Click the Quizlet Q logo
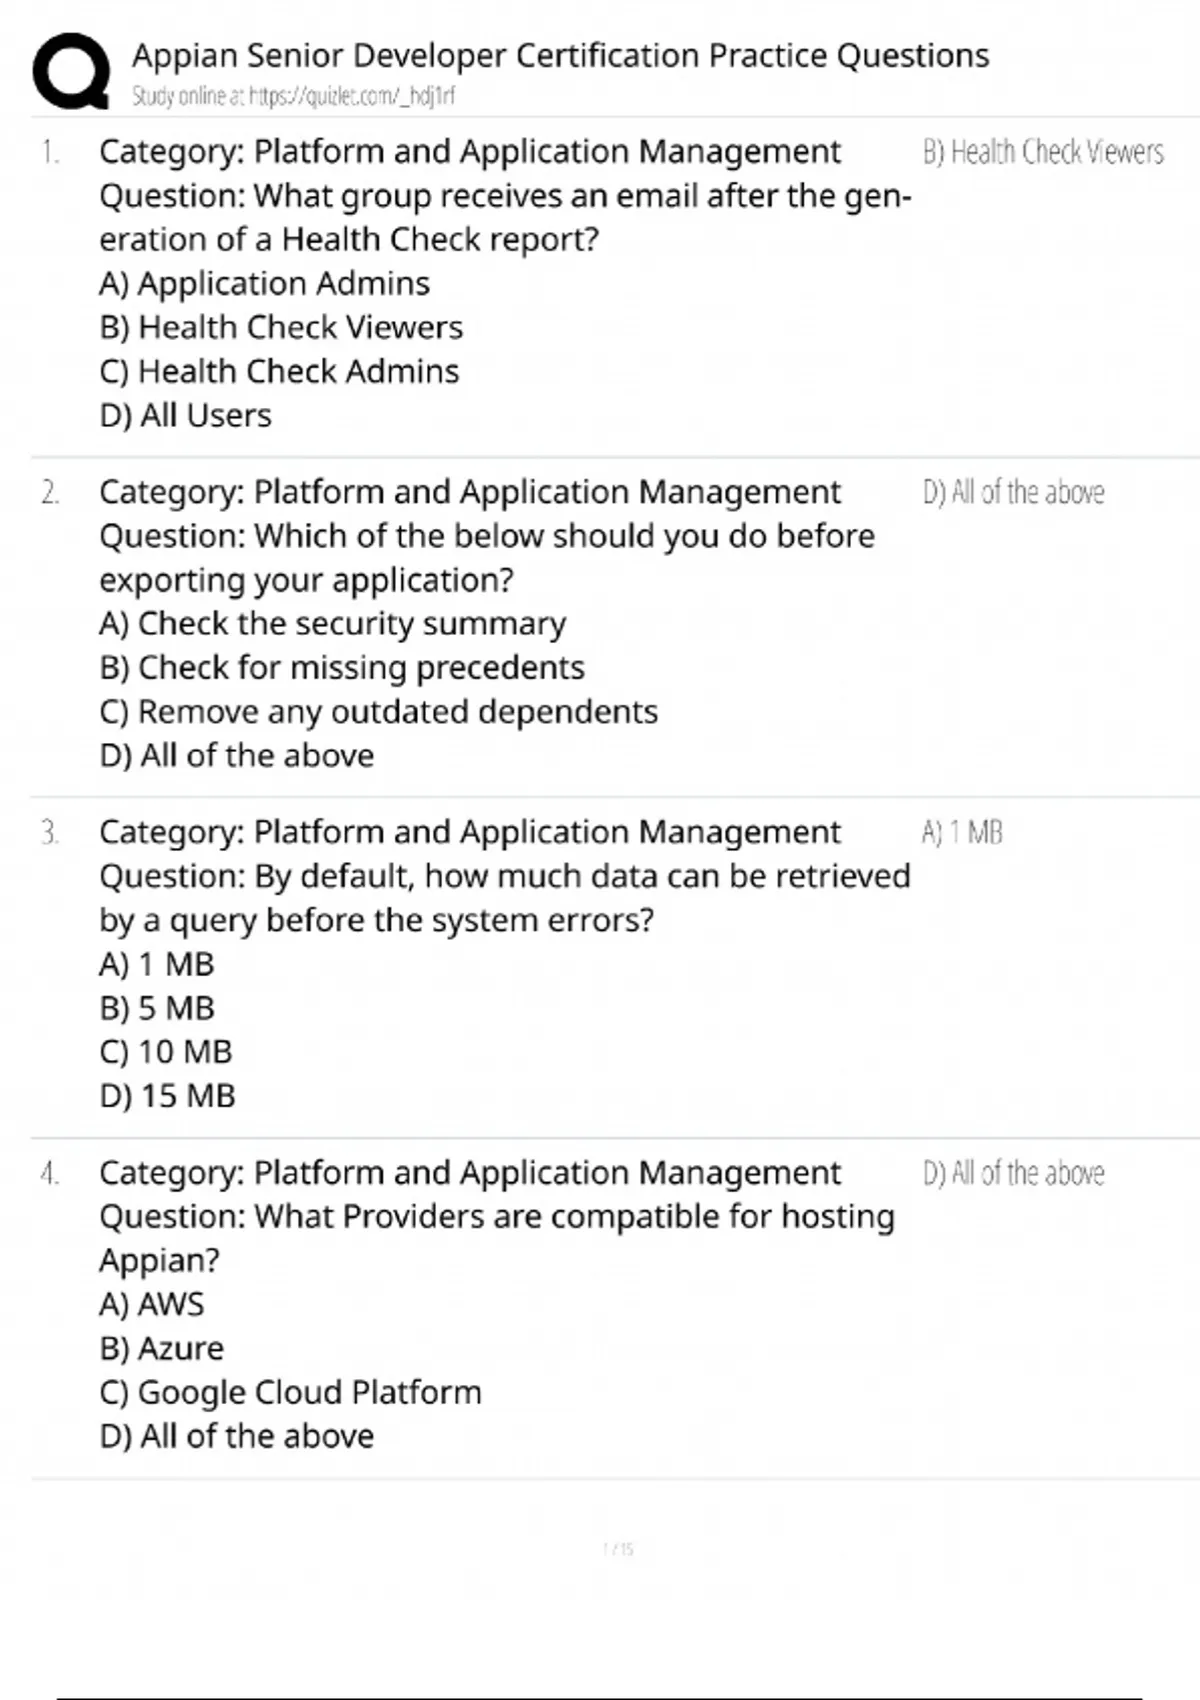Screen dimensions: 1200x1700 (x=71, y=71)
